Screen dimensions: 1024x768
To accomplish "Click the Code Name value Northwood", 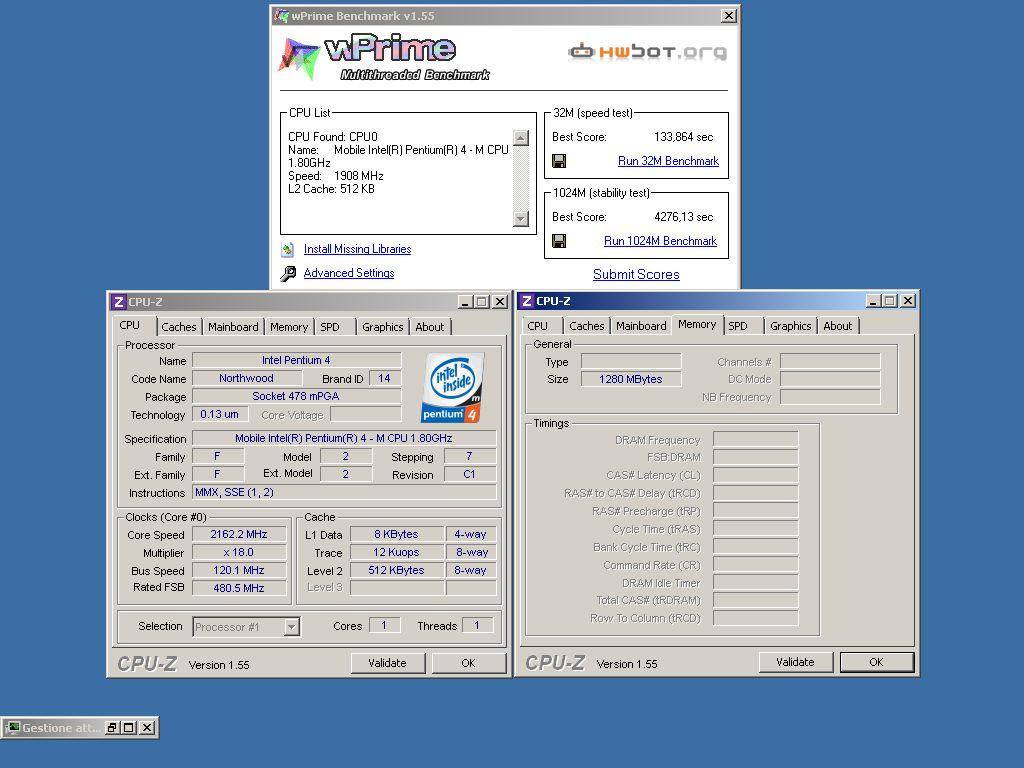I will tap(247, 379).
